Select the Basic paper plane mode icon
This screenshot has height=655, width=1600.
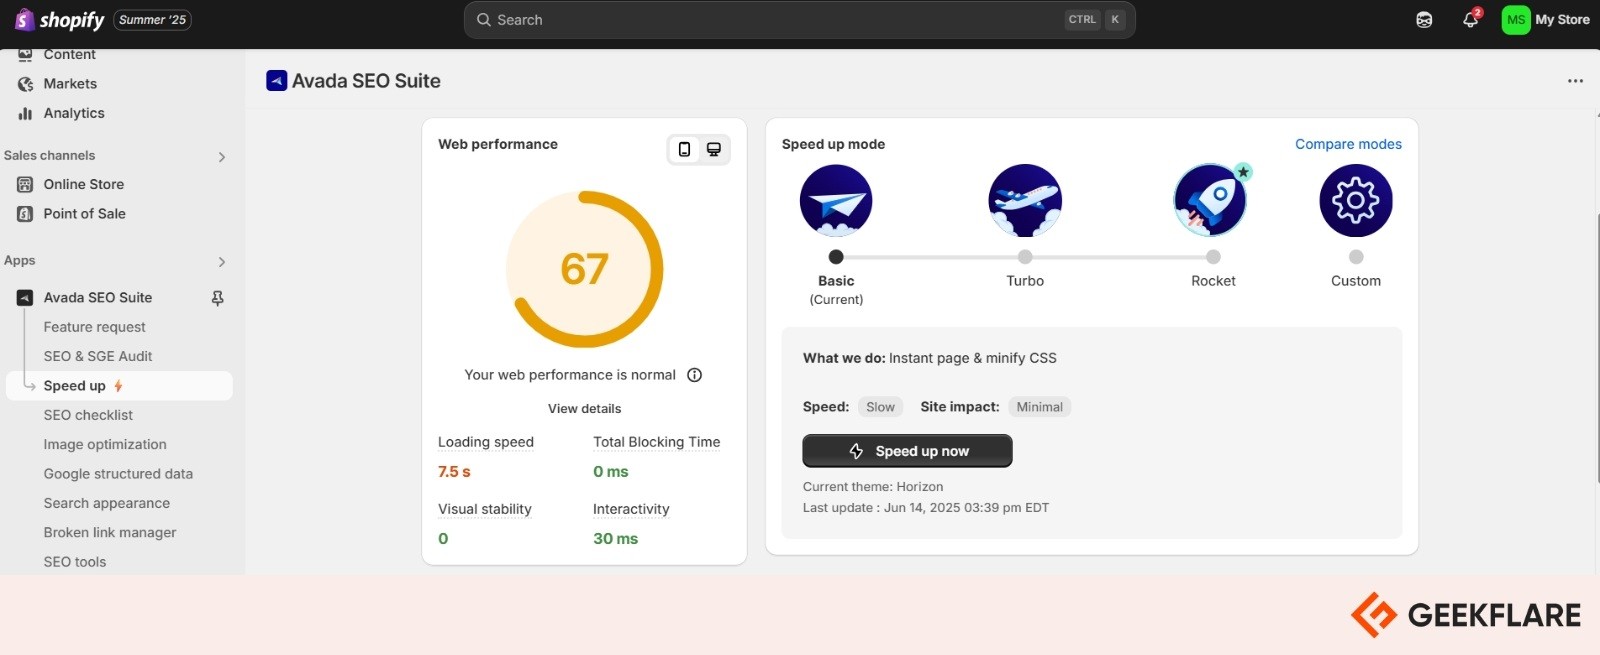click(x=836, y=200)
